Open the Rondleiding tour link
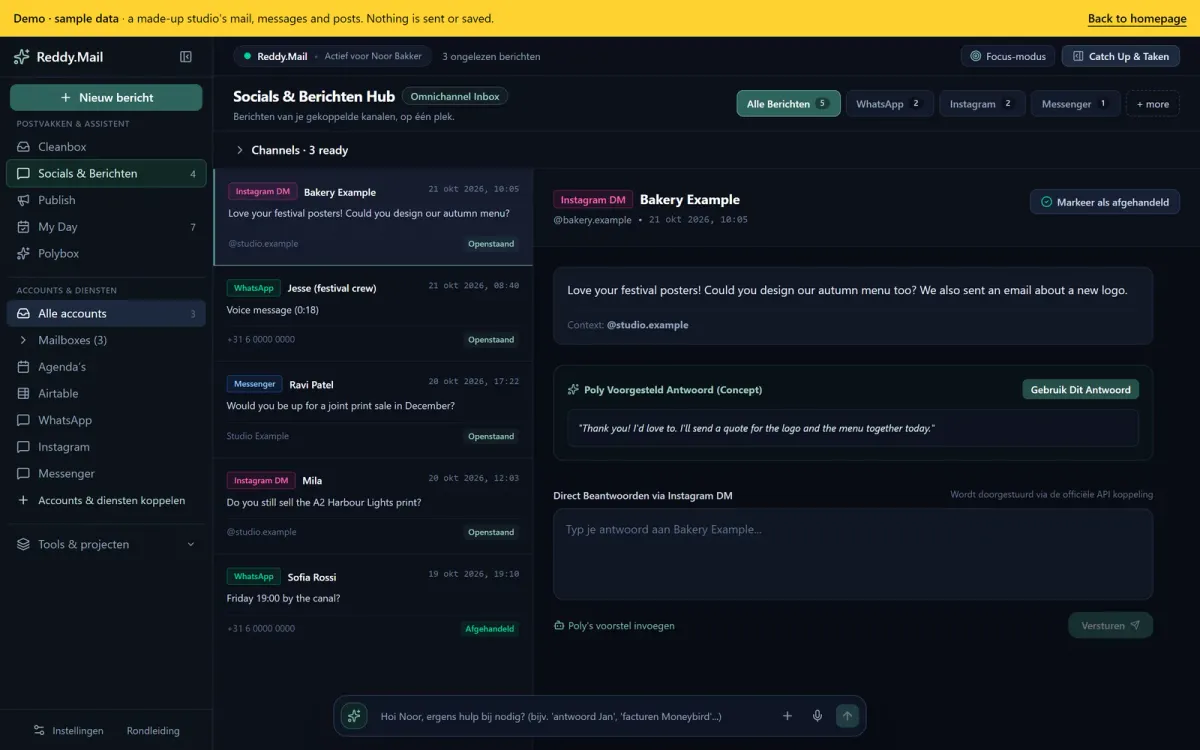This screenshot has height=750, width=1200. pos(153,731)
